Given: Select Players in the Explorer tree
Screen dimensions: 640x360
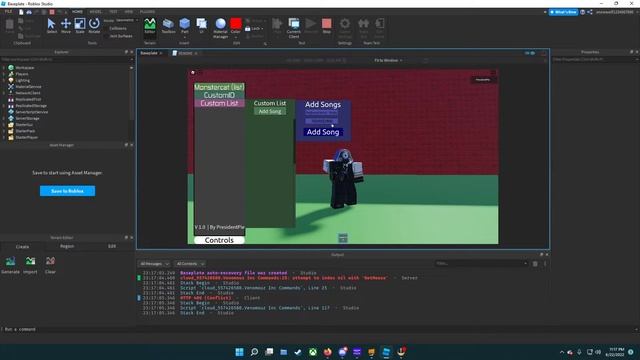Looking at the screenshot, I should click(x=22, y=74).
